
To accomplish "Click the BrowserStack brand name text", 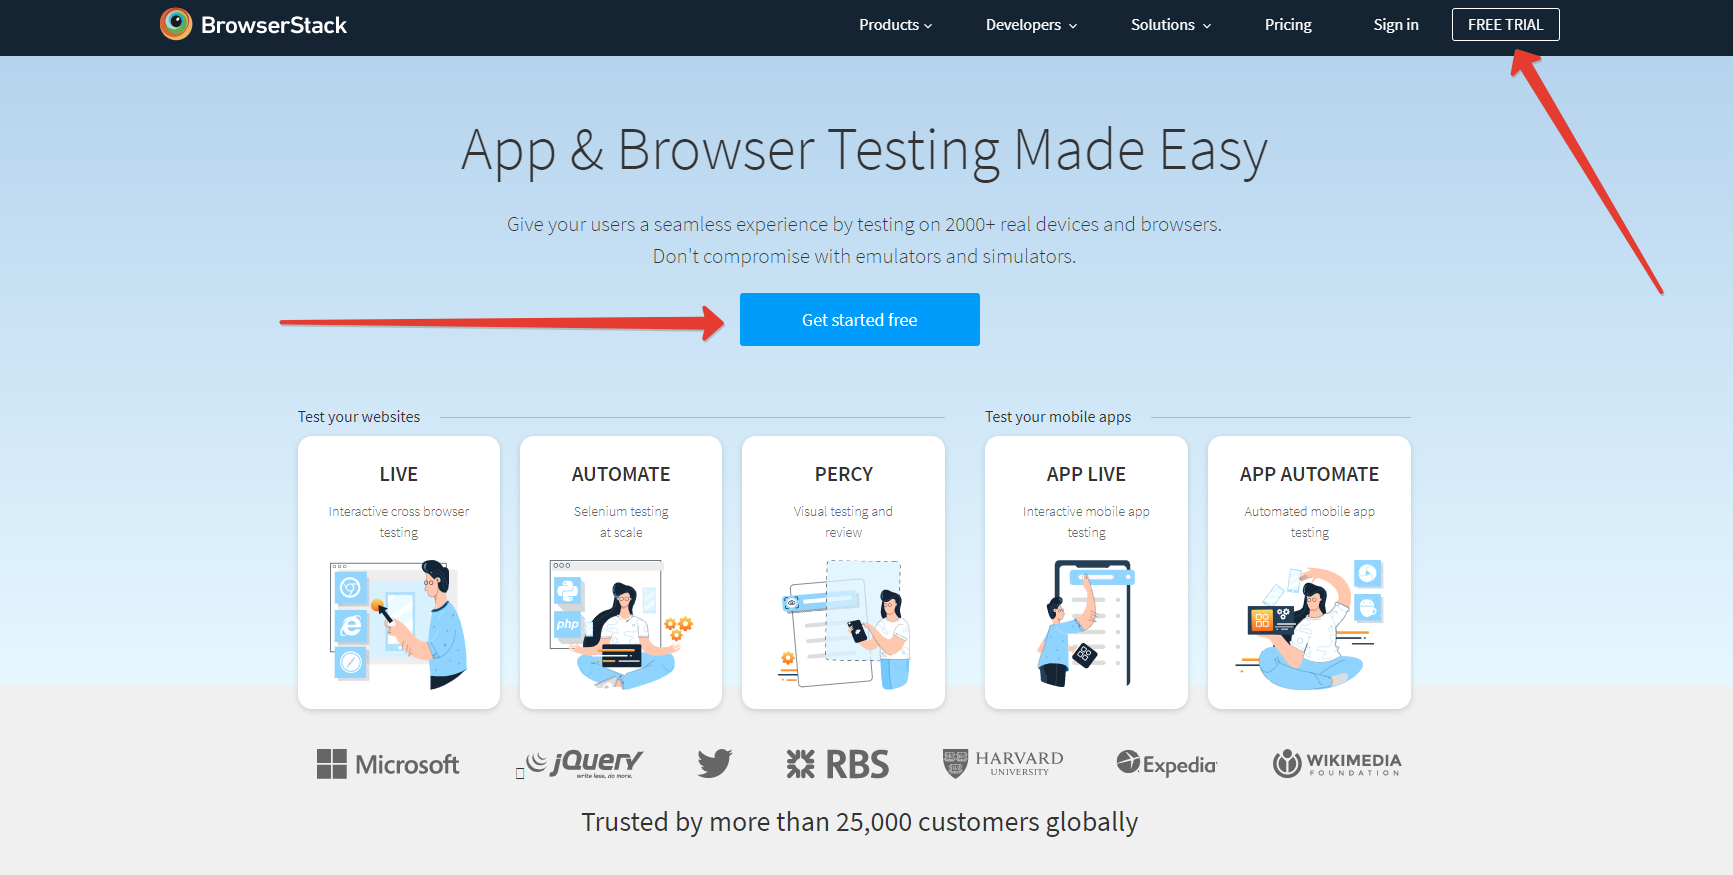I will coord(274,25).
